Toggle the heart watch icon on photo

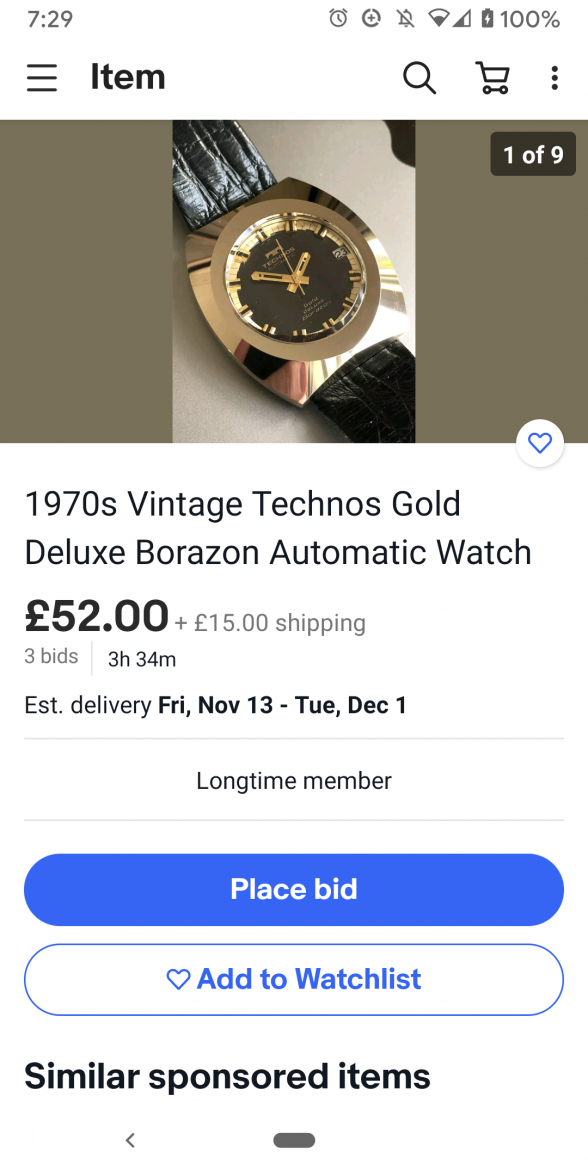tap(540, 443)
